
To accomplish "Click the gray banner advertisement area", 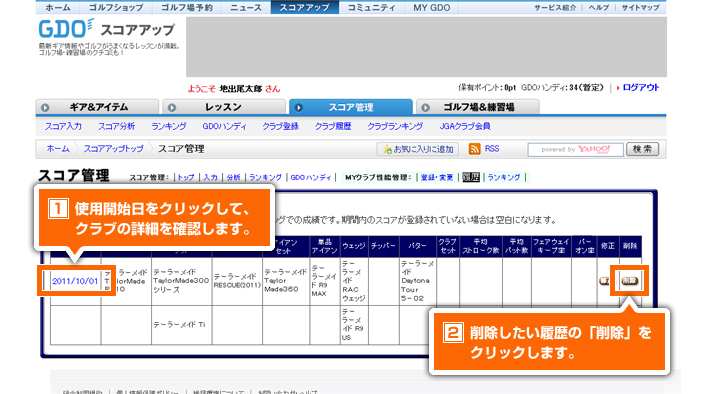I will [x=426, y=47].
